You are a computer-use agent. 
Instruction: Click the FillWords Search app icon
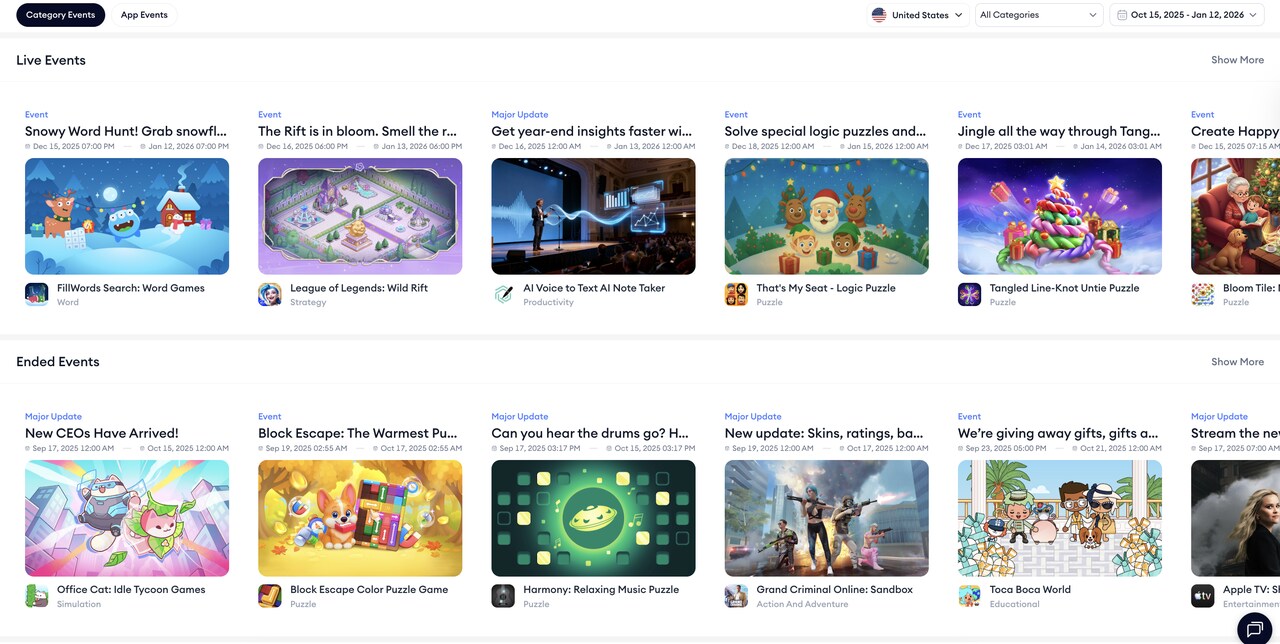click(37, 294)
